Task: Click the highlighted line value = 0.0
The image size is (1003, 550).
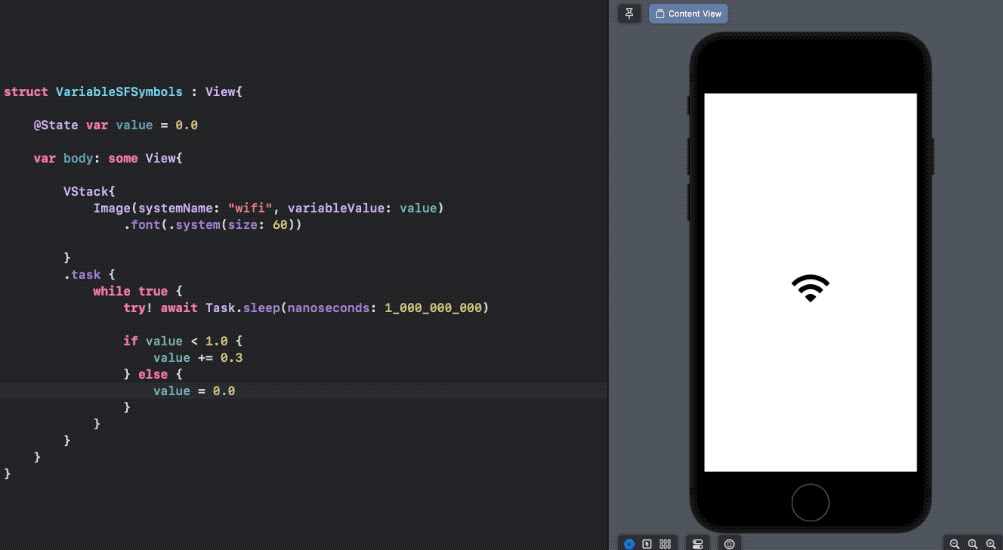Action: point(194,391)
